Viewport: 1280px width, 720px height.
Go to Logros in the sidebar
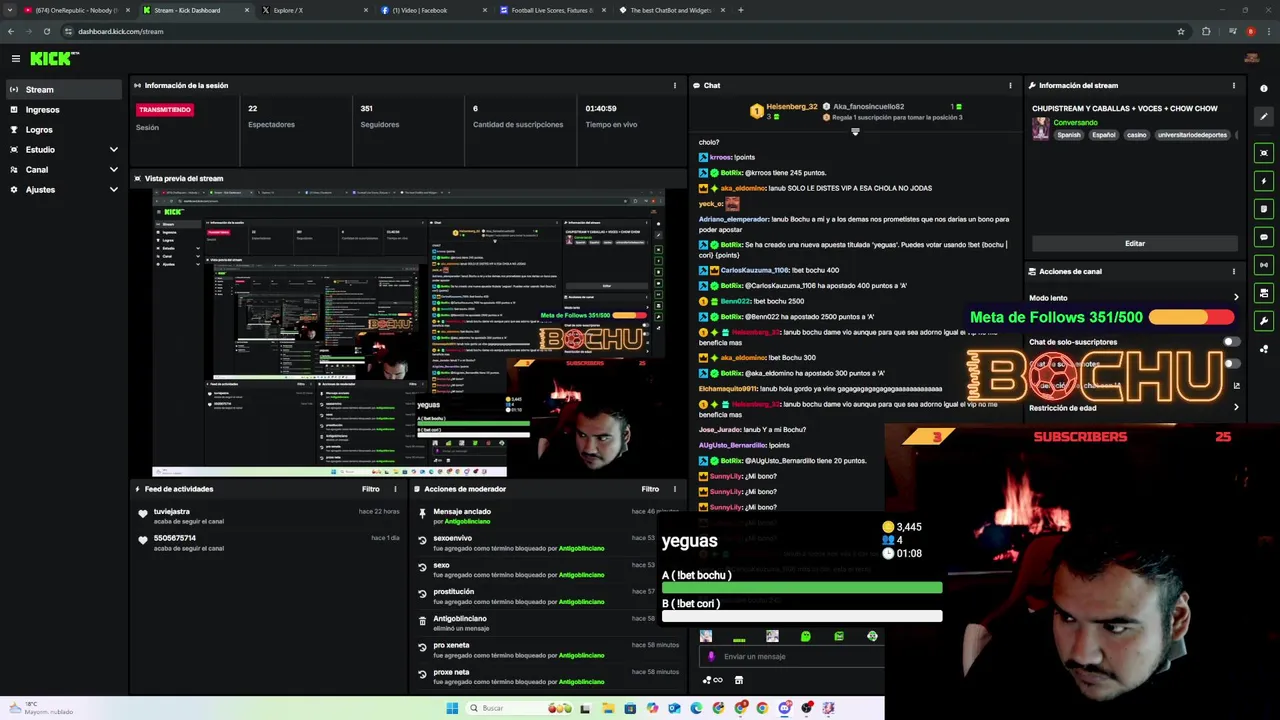(64, 130)
